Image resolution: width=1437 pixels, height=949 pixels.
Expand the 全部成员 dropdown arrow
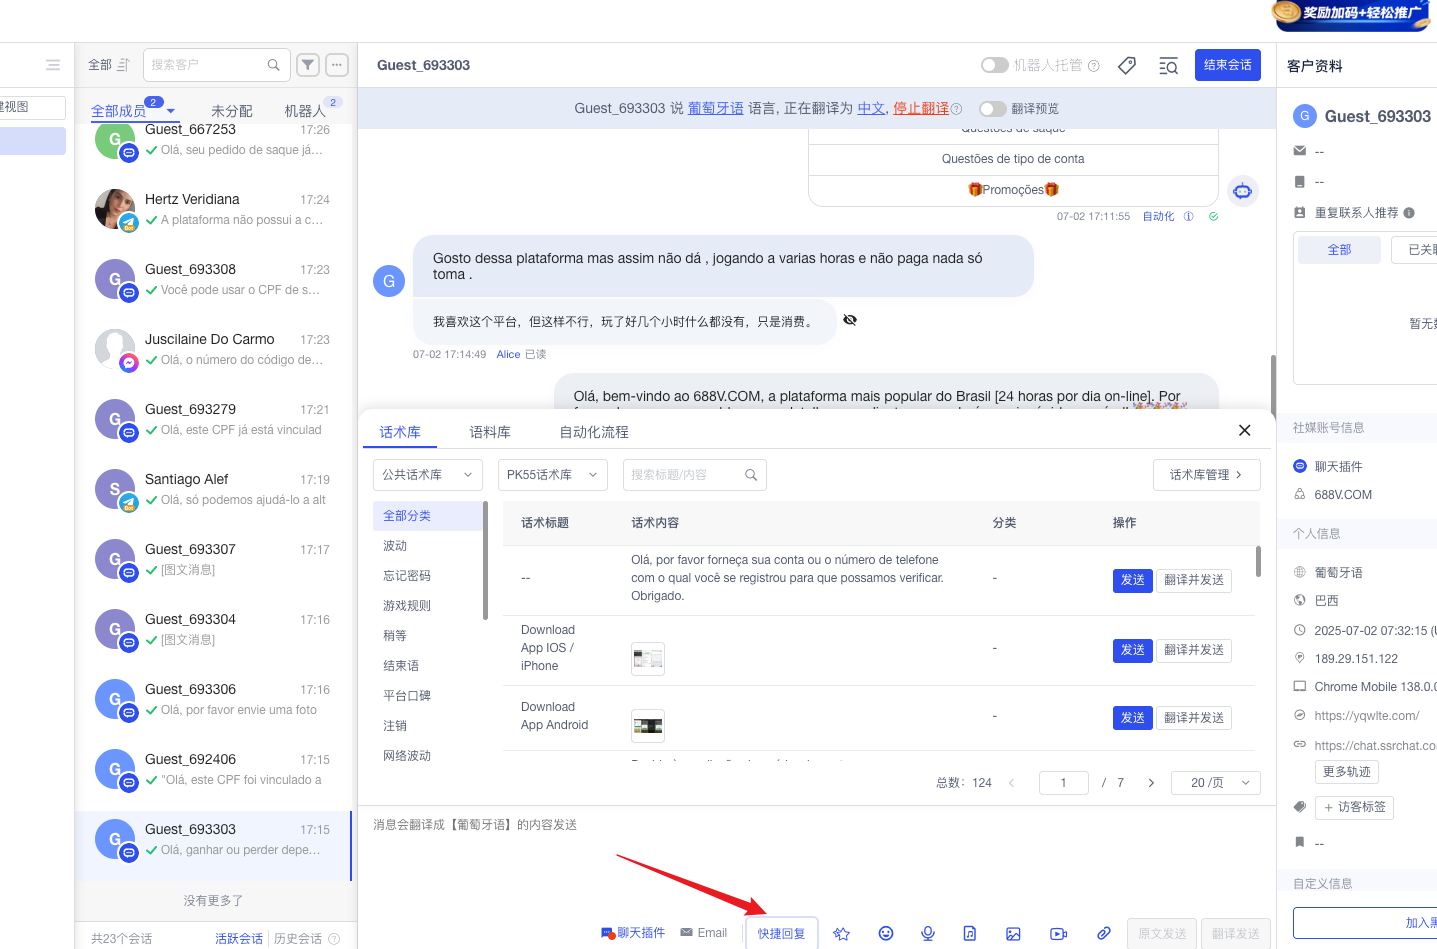pos(171,111)
